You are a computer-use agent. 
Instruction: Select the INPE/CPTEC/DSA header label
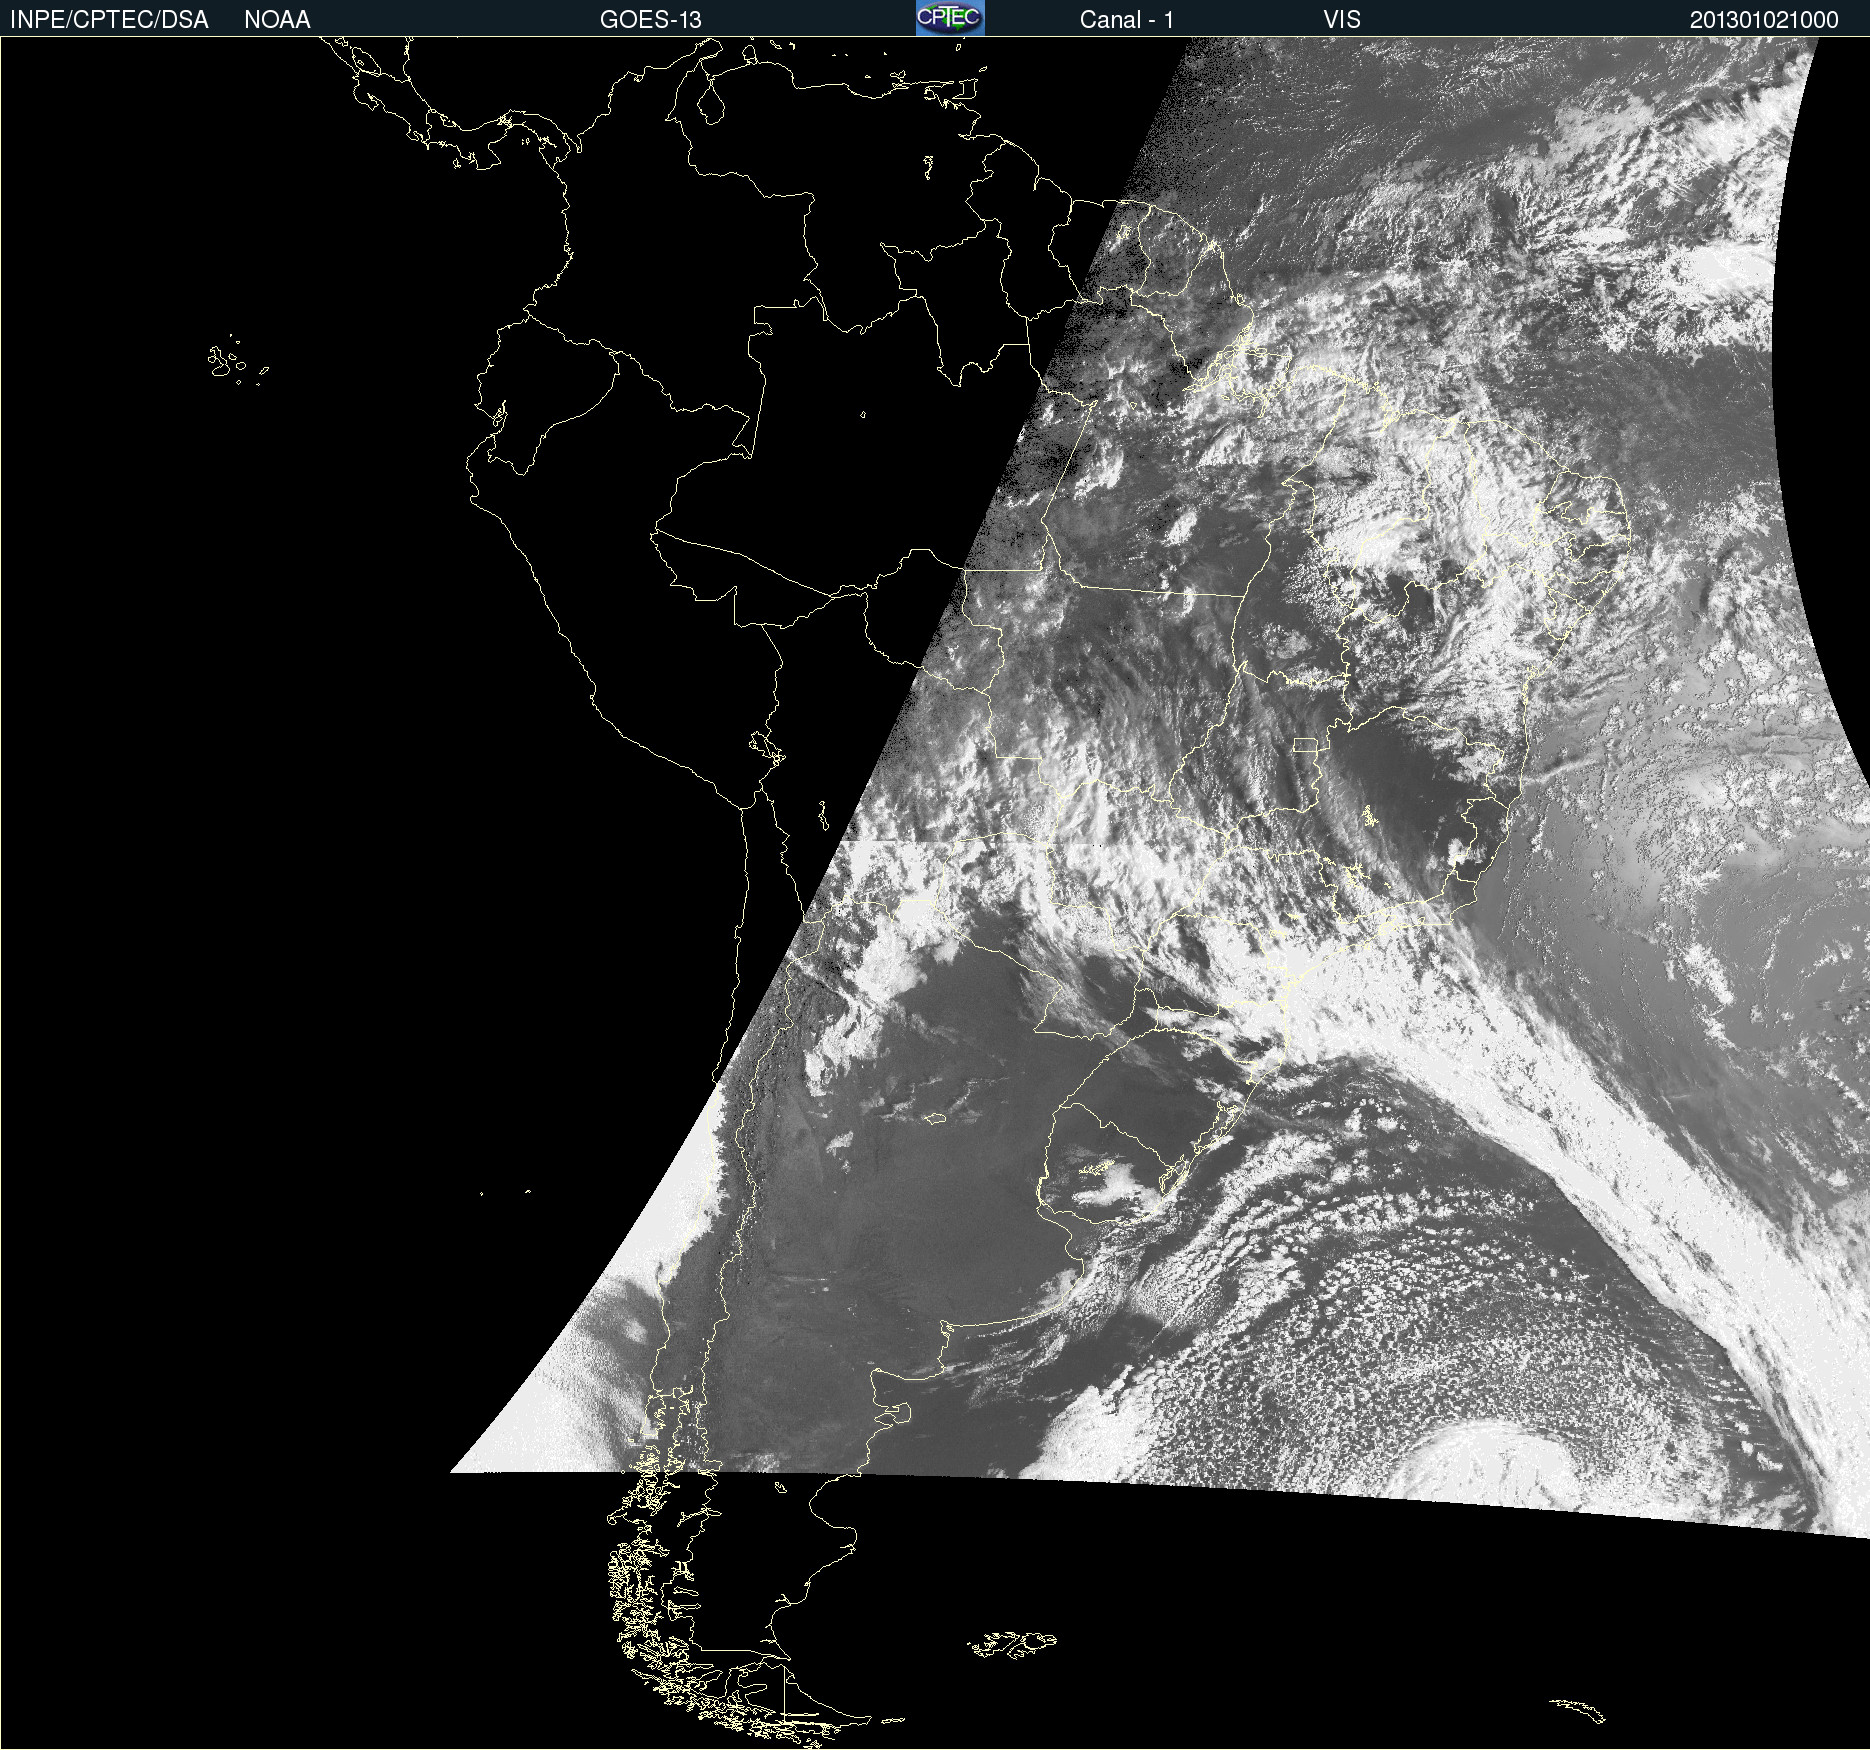[109, 20]
